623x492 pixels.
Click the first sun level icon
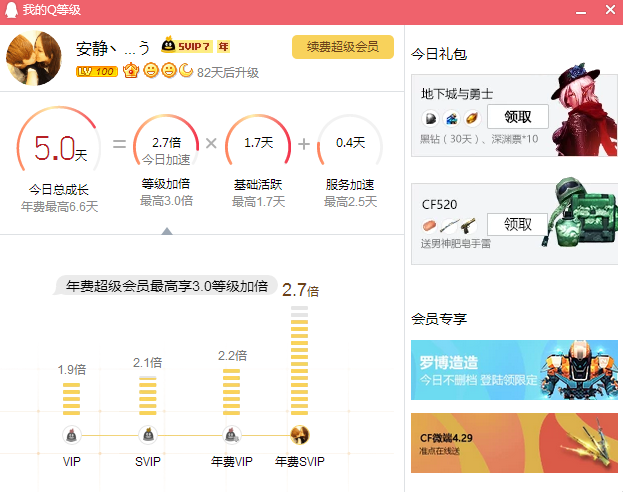point(151,71)
